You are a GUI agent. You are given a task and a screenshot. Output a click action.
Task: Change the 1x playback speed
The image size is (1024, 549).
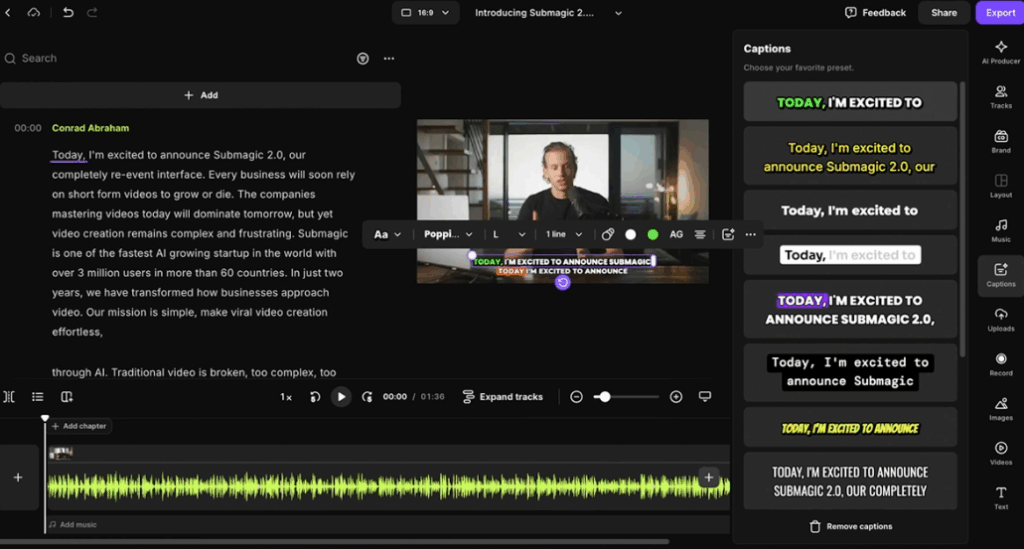point(286,397)
